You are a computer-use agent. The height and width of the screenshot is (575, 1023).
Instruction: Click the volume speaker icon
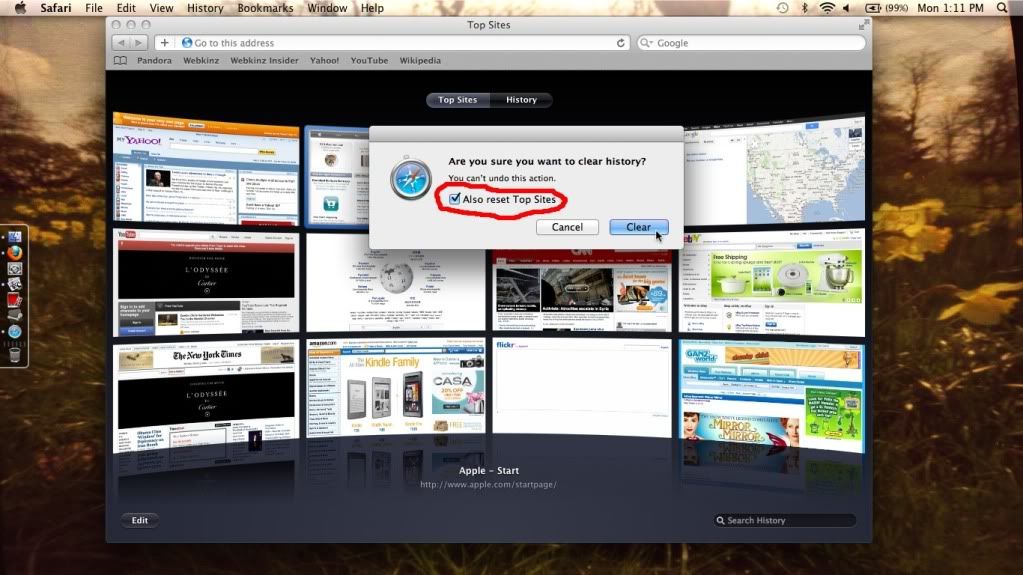point(847,8)
